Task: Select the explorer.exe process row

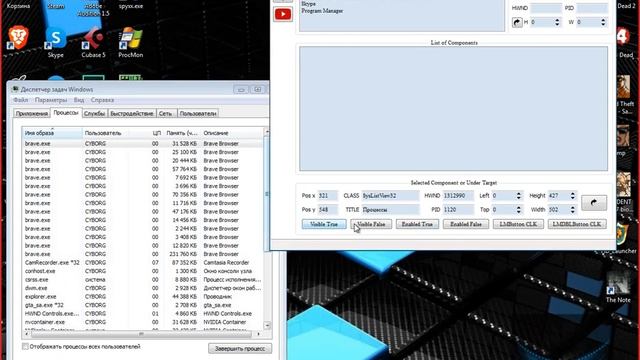Action: (143, 297)
